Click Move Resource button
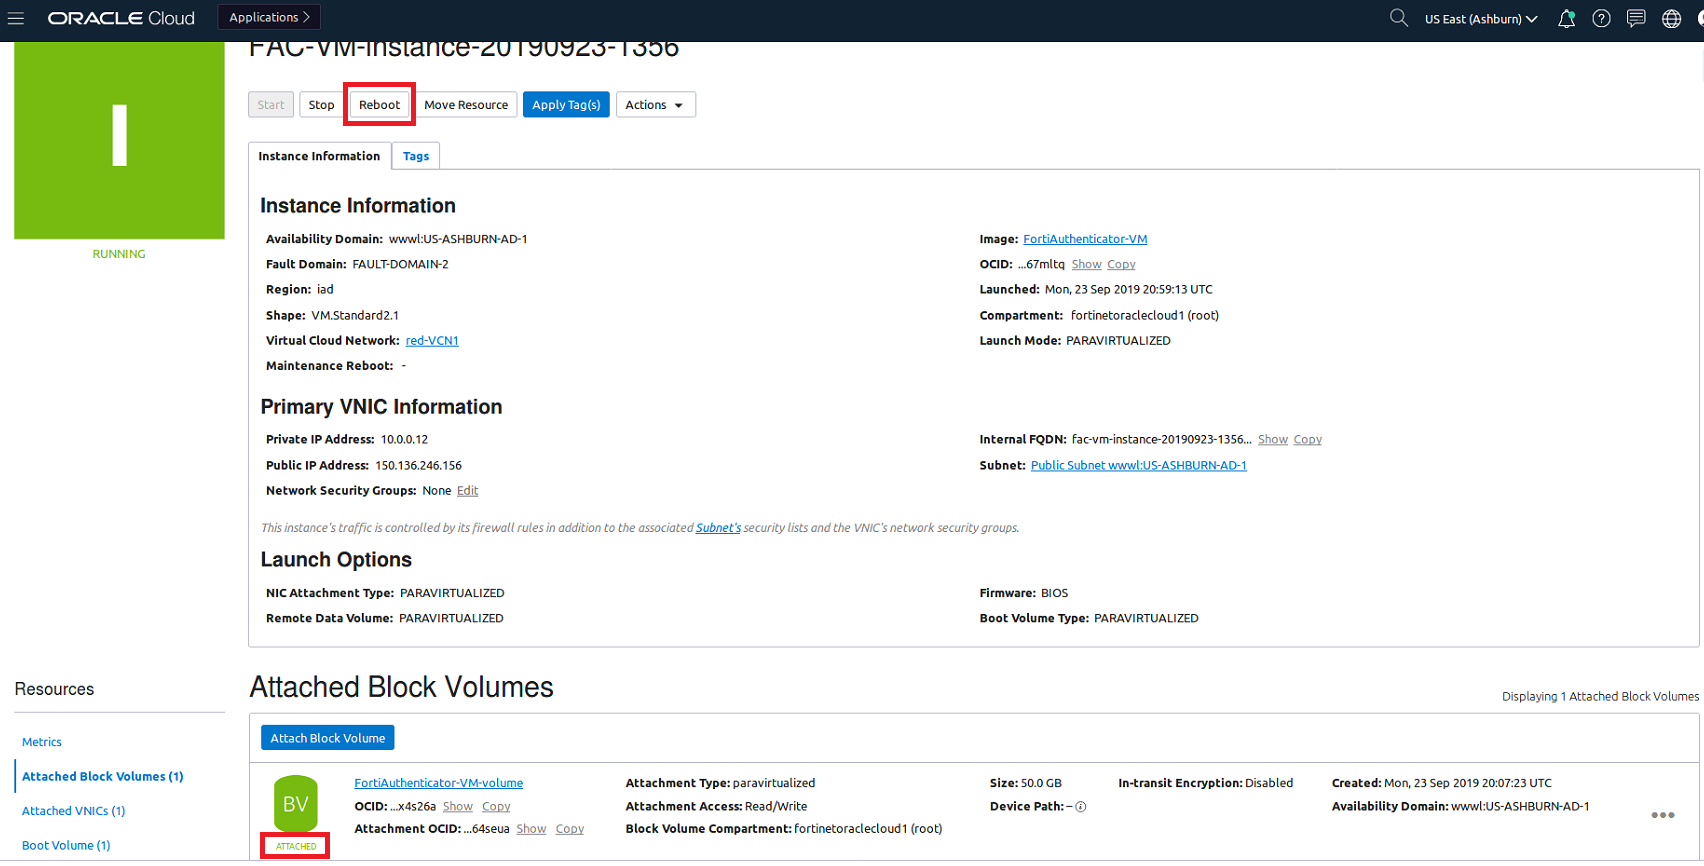Image resolution: width=1704 pixels, height=866 pixels. pos(466,105)
